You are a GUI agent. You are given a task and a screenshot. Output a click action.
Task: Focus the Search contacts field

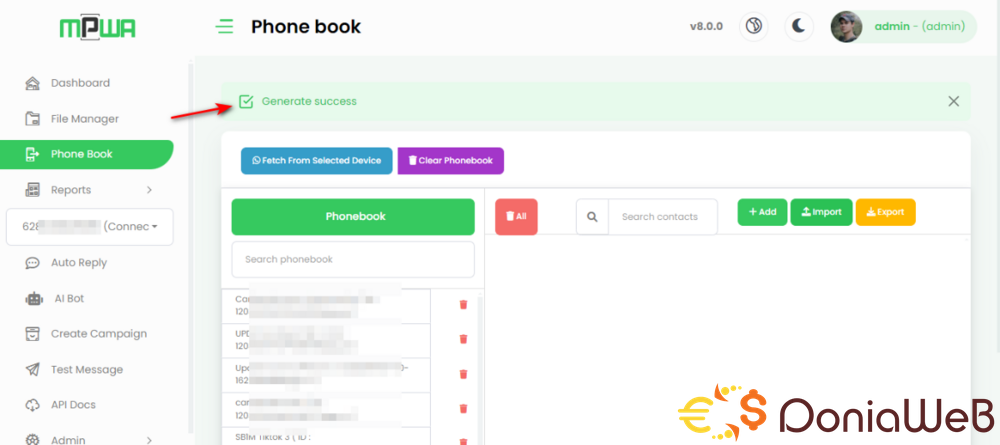pos(663,217)
